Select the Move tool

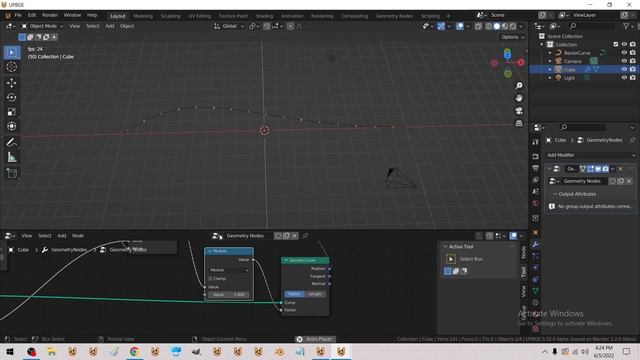(x=11, y=83)
